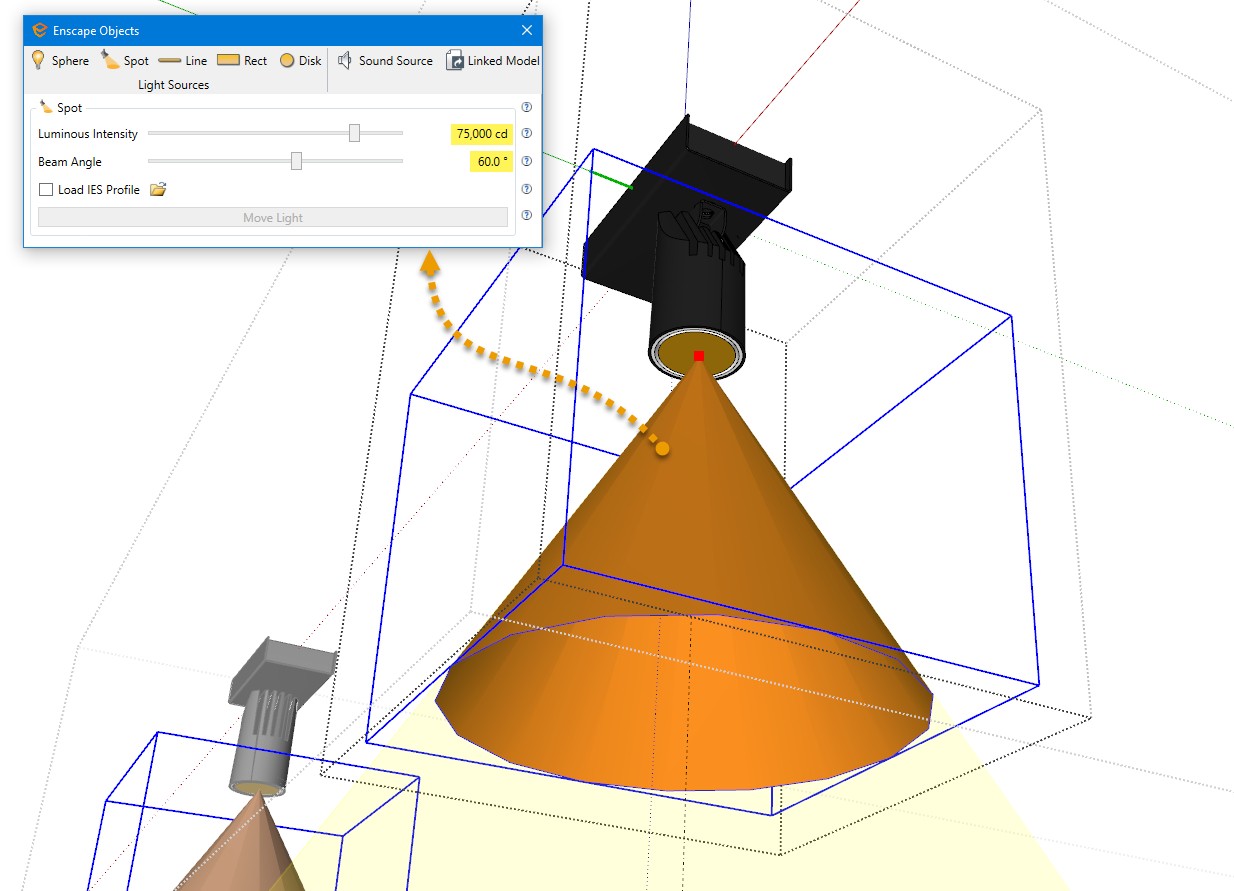
Task: Open help for Beam Angle
Action: tap(527, 162)
